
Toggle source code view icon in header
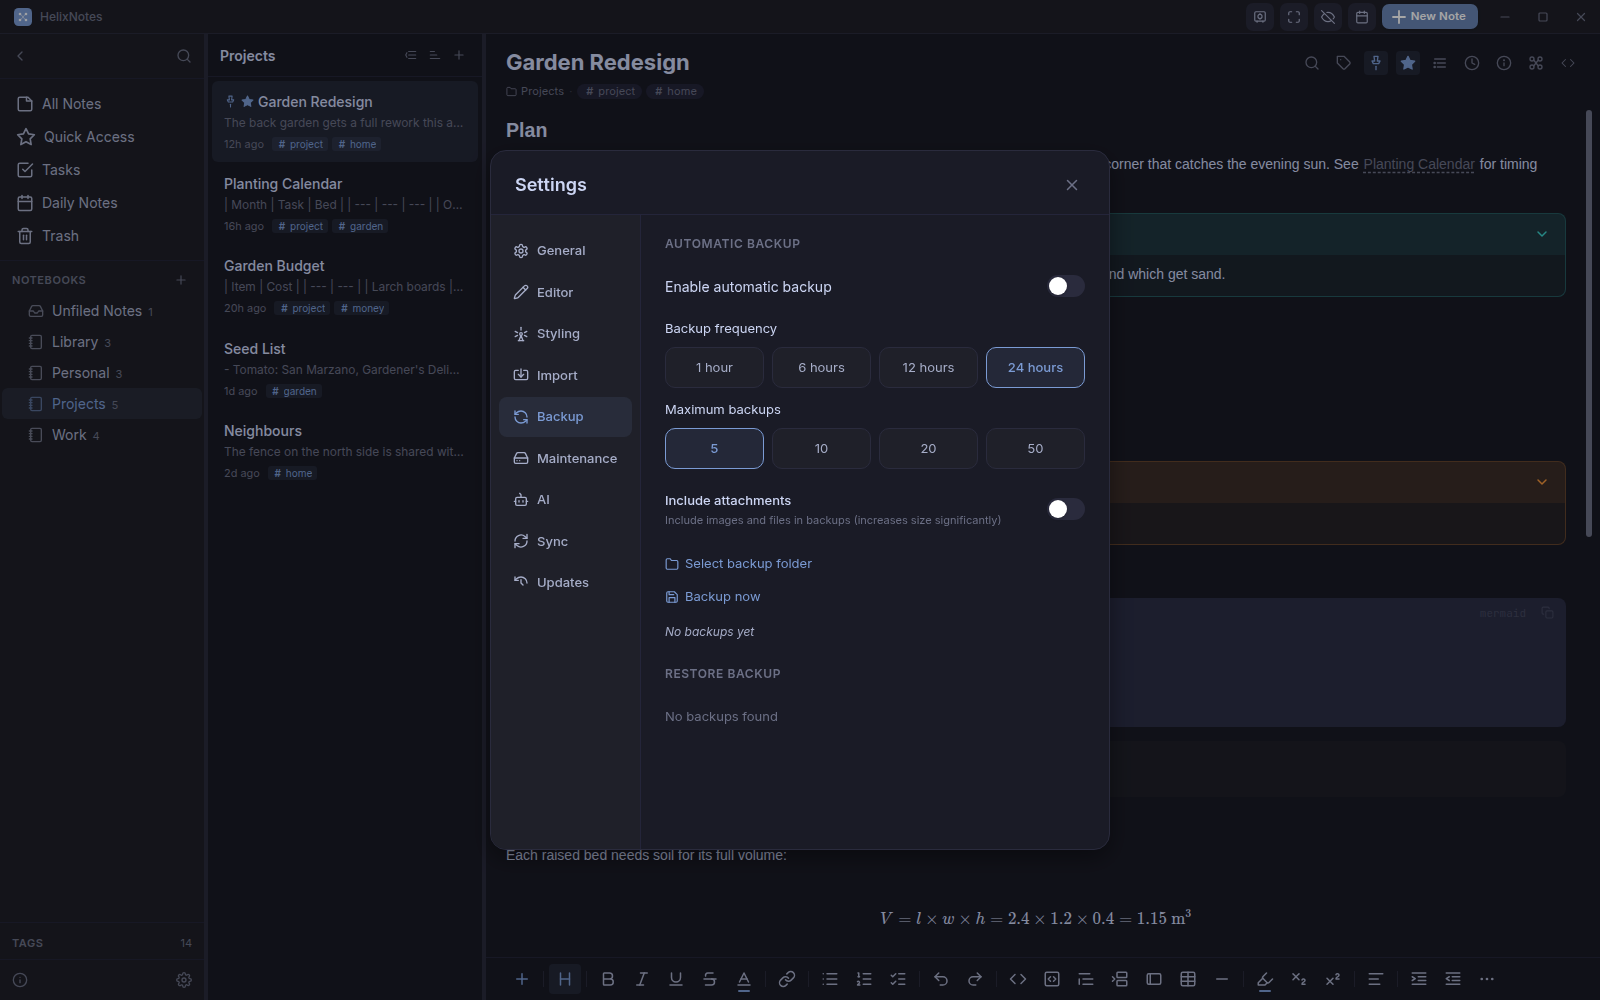pos(1568,63)
